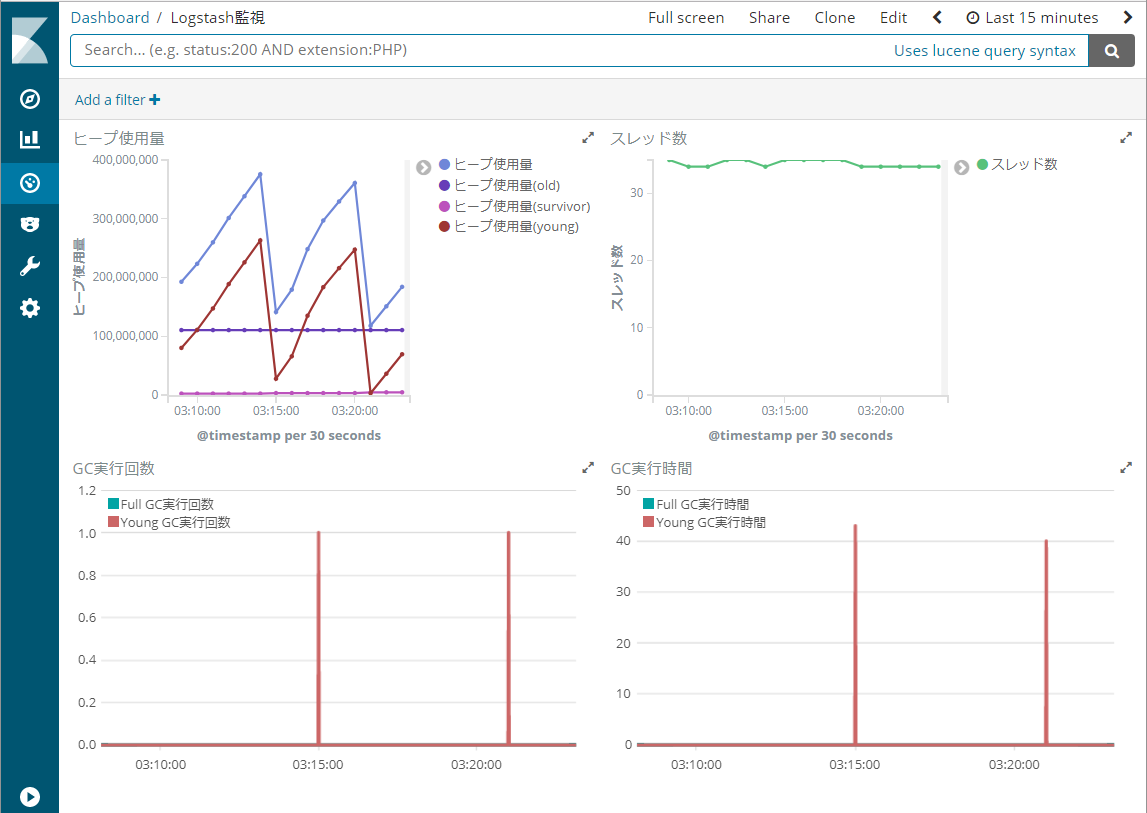The image size is (1147, 813).
Task: Click the Logstash監視 dashboard title
Action: 218,18
